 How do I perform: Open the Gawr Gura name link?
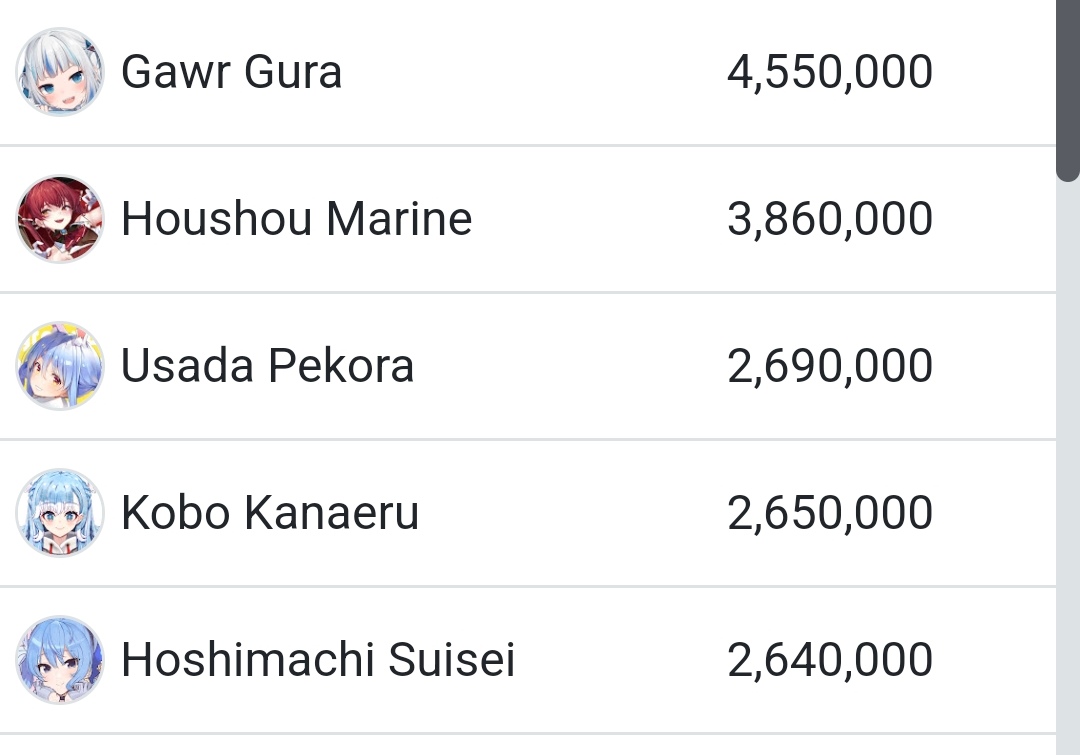(231, 72)
